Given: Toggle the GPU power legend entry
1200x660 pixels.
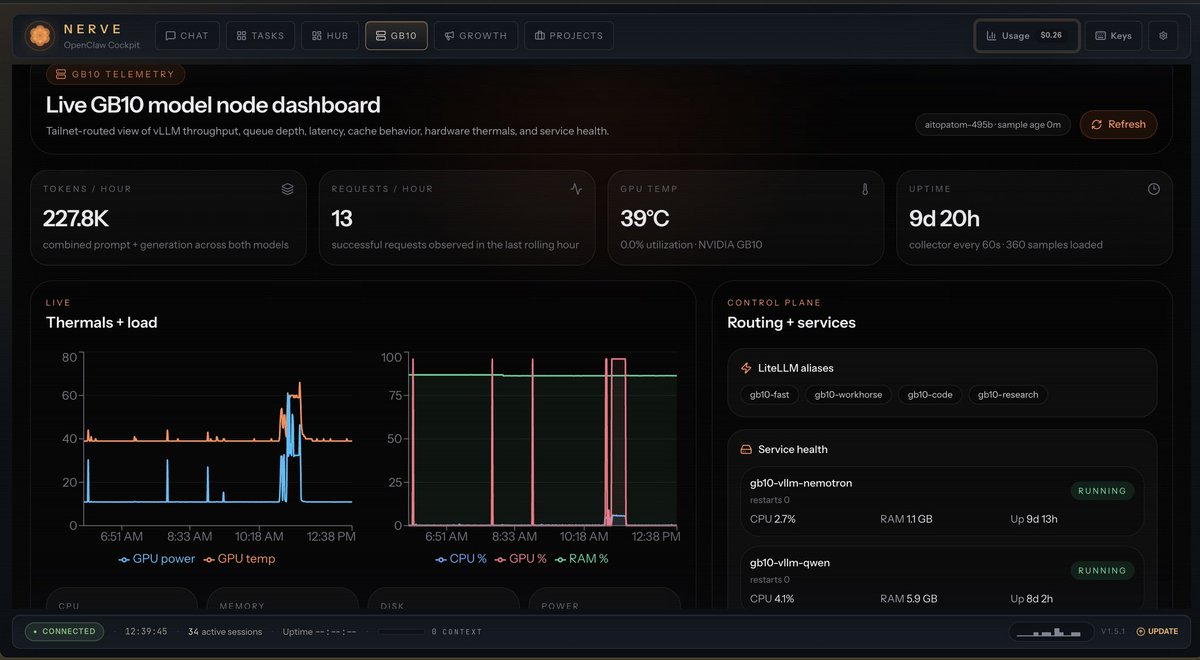Looking at the screenshot, I should 157,559.
